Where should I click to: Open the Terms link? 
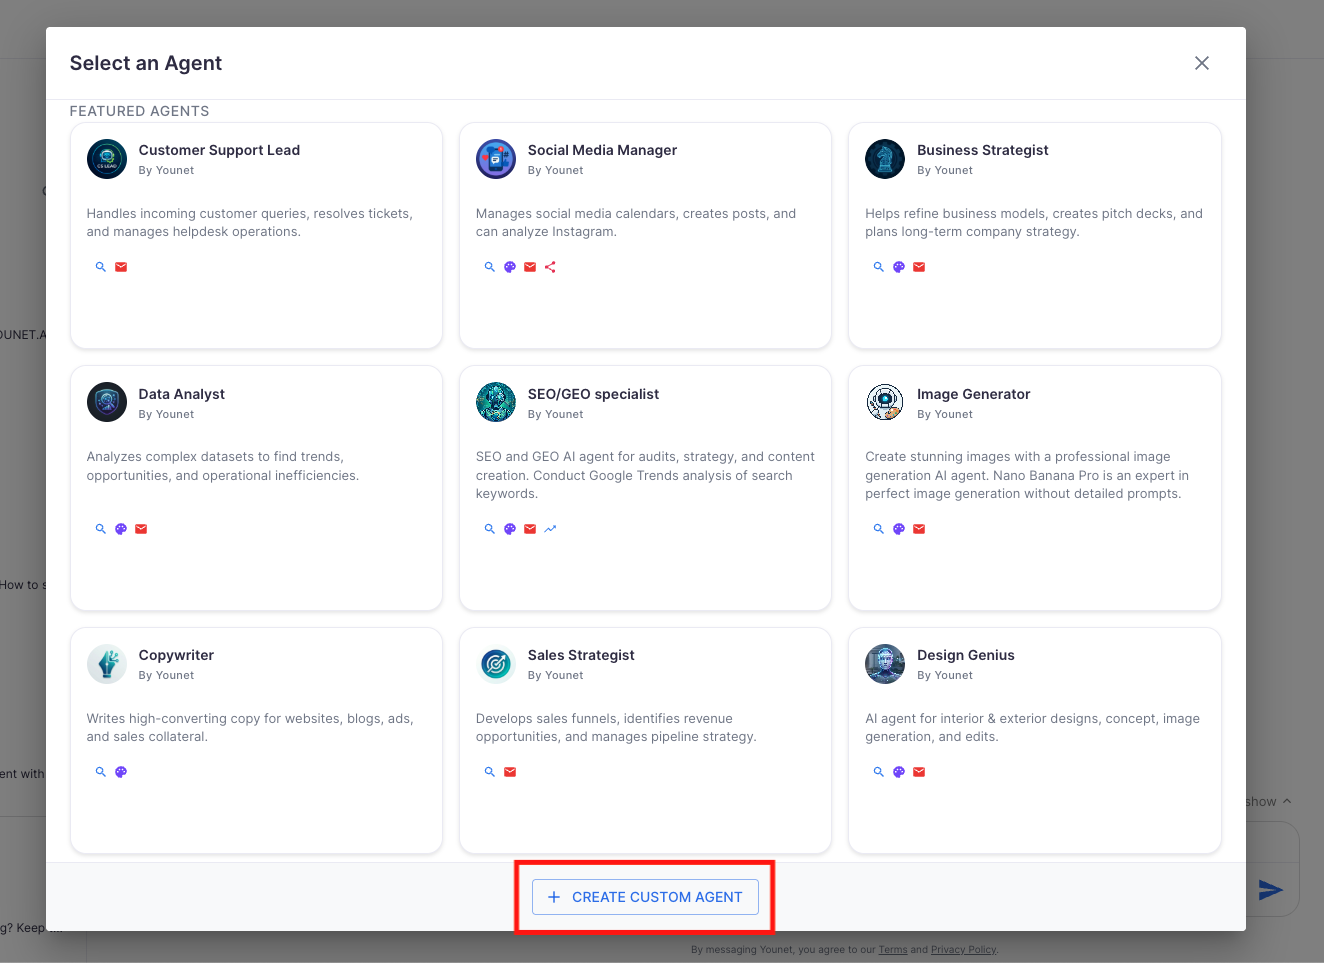tap(893, 950)
